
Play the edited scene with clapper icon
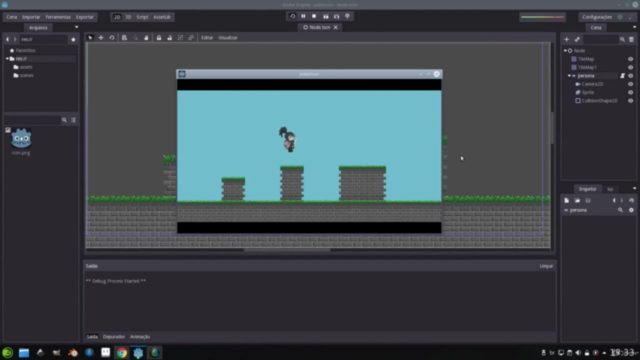pos(326,16)
